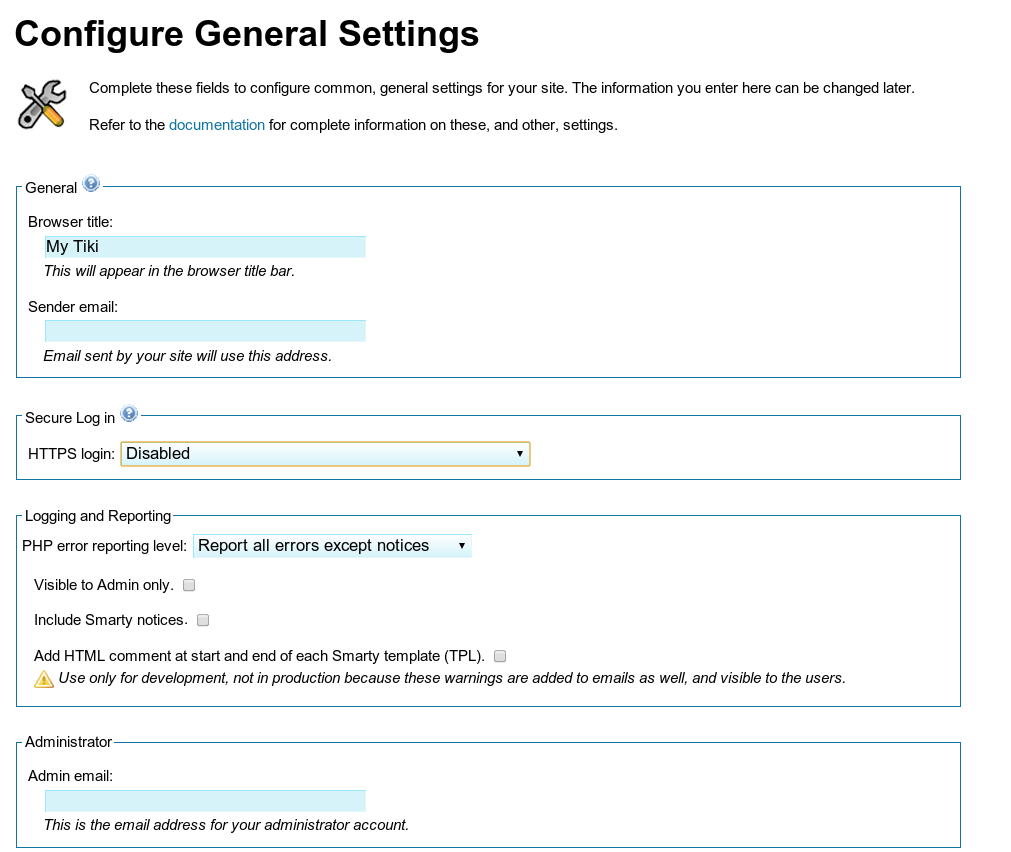Expand the HTTPS login dropdown
The width and height of the screenshot is (1011, 852).
[325, 454]
